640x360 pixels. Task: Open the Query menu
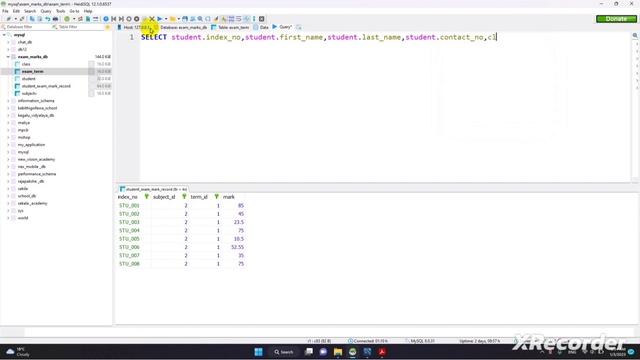point(46,11)
